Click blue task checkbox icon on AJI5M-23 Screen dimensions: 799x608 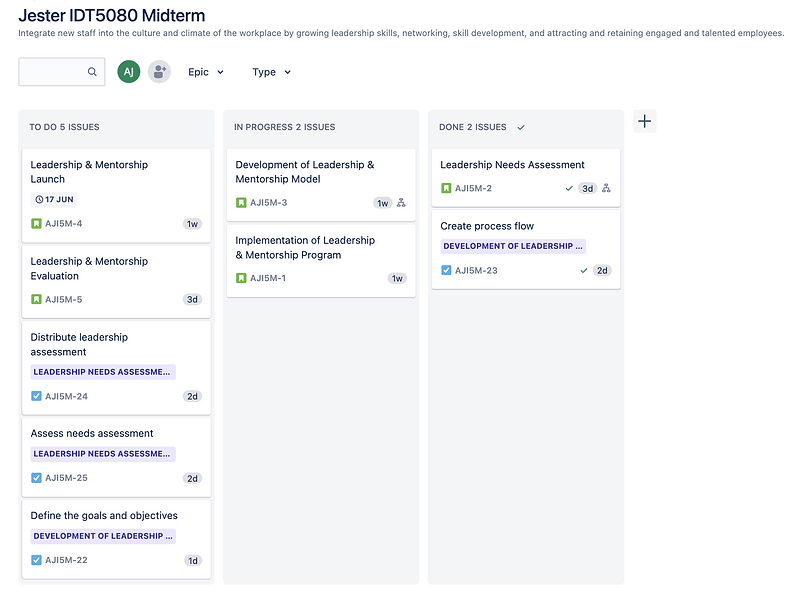(x=446, y=270)
